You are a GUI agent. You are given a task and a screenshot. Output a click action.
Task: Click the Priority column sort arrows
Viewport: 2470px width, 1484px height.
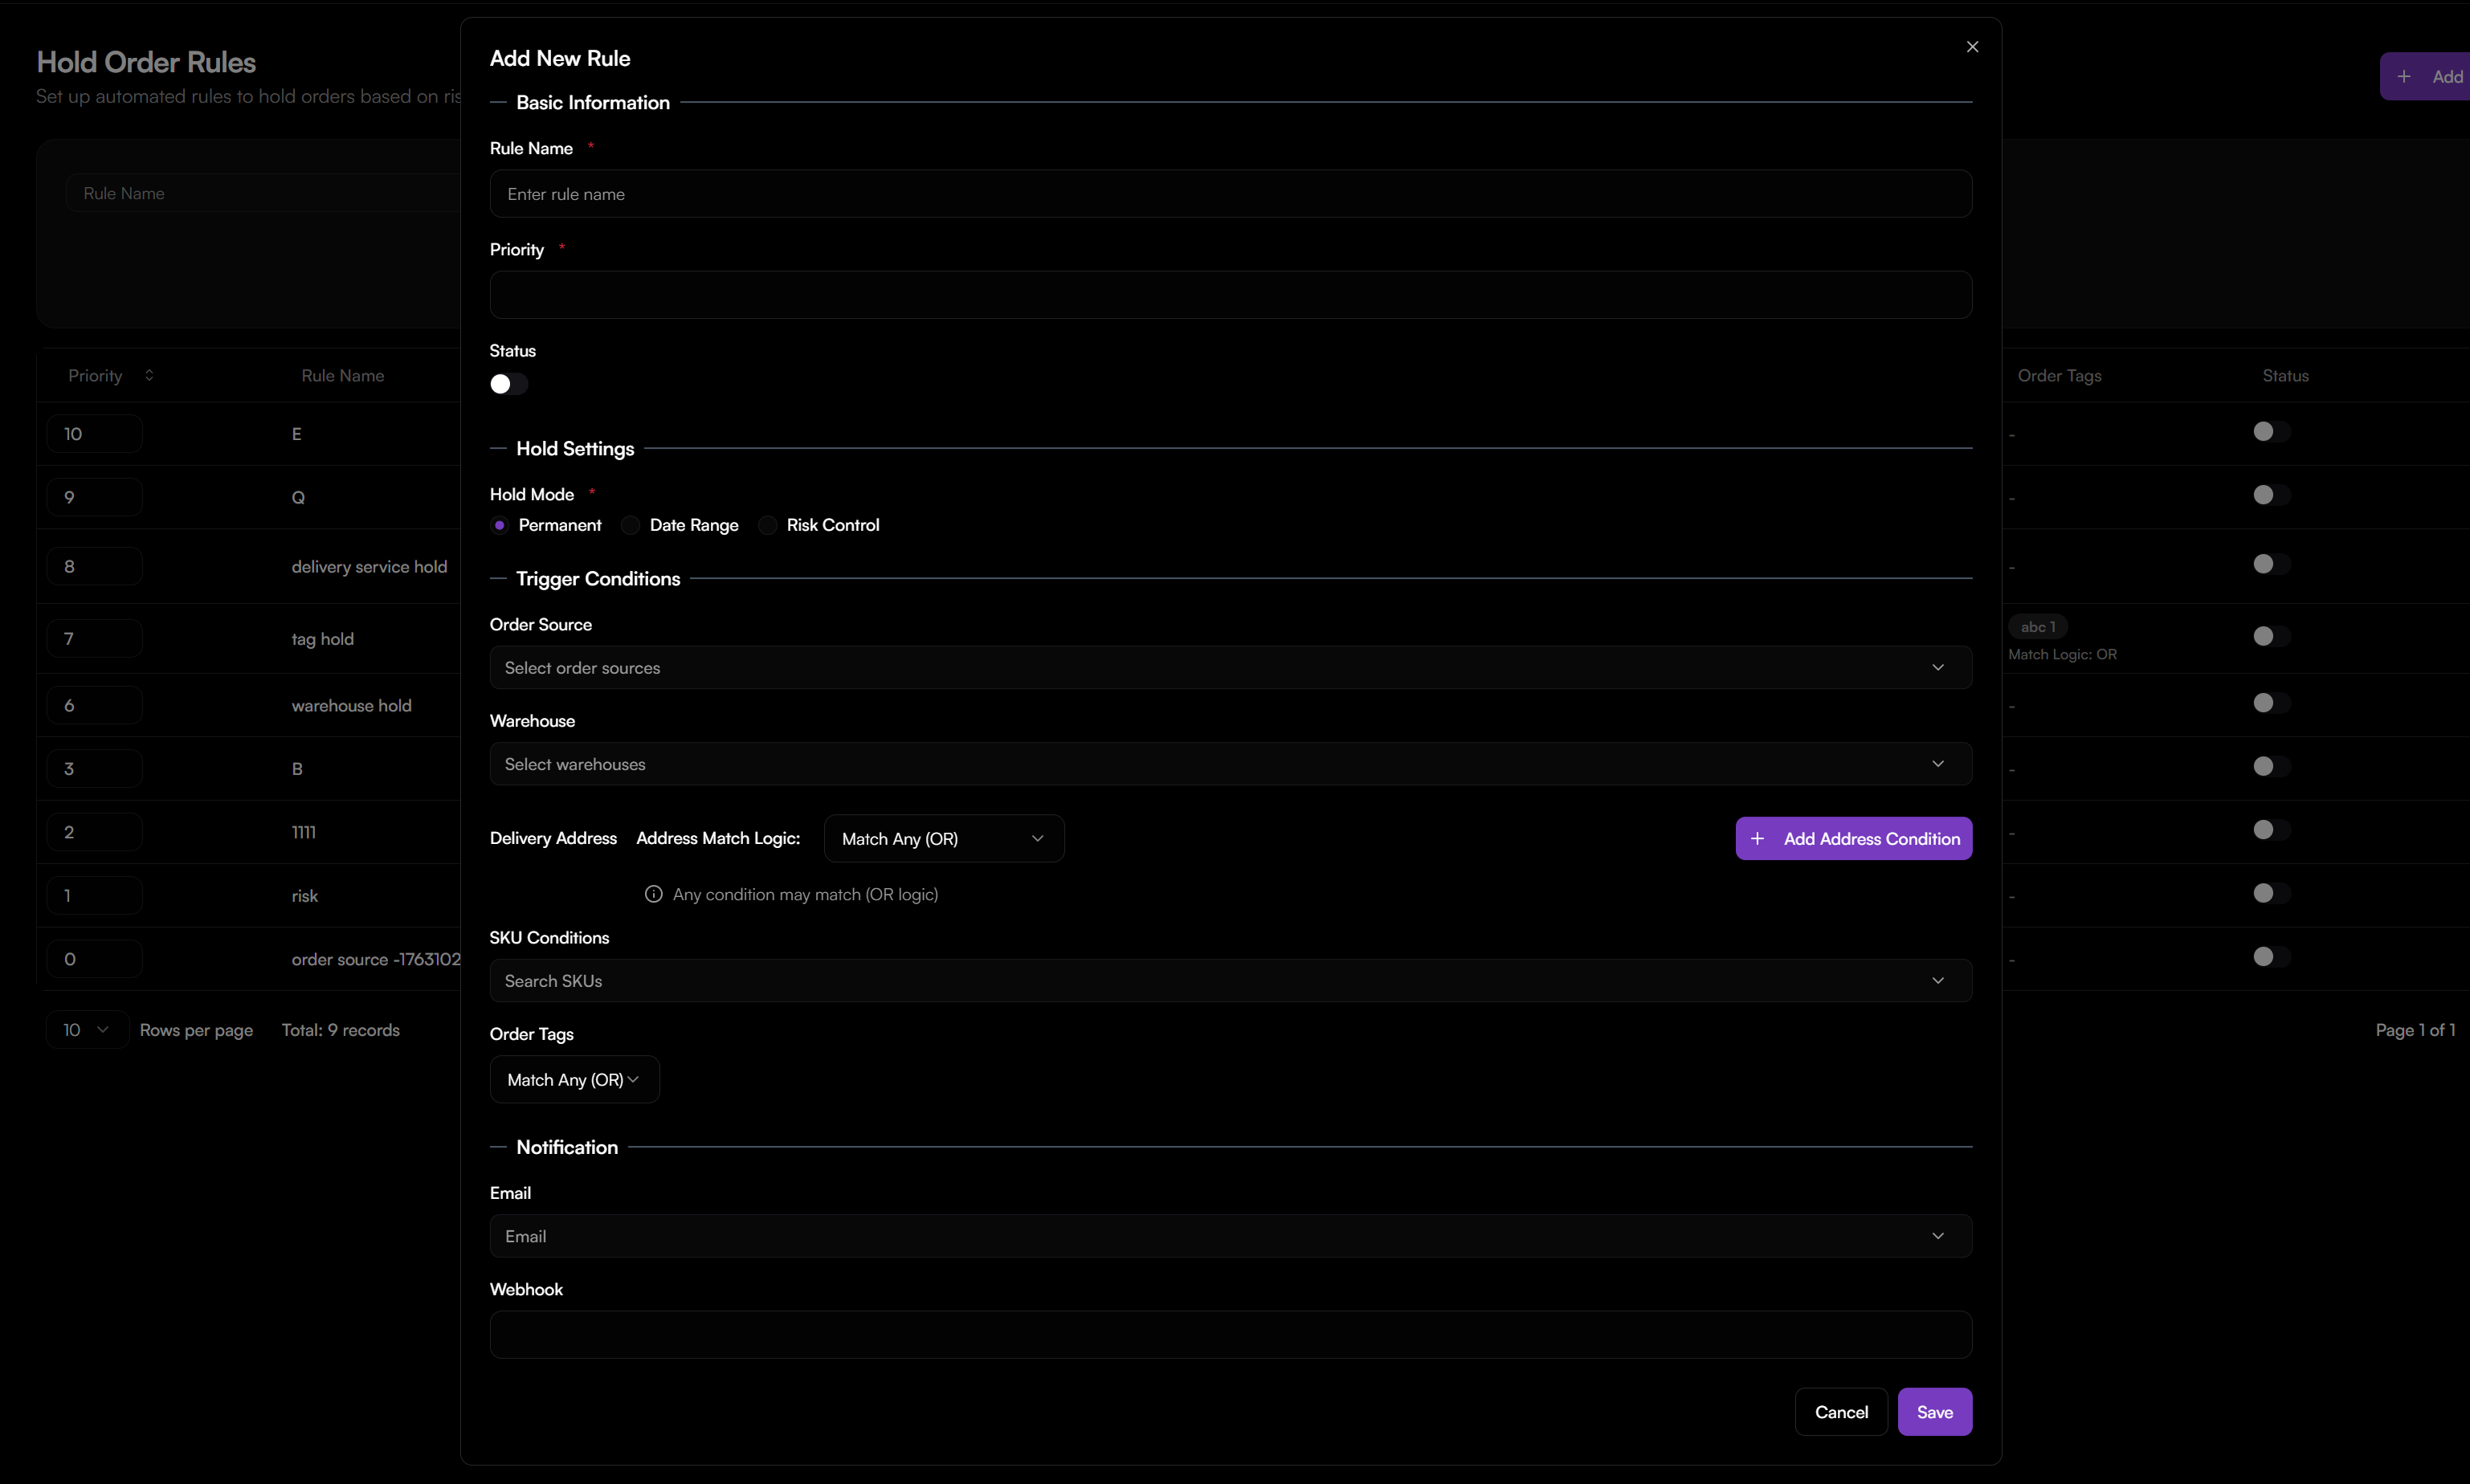149,375
